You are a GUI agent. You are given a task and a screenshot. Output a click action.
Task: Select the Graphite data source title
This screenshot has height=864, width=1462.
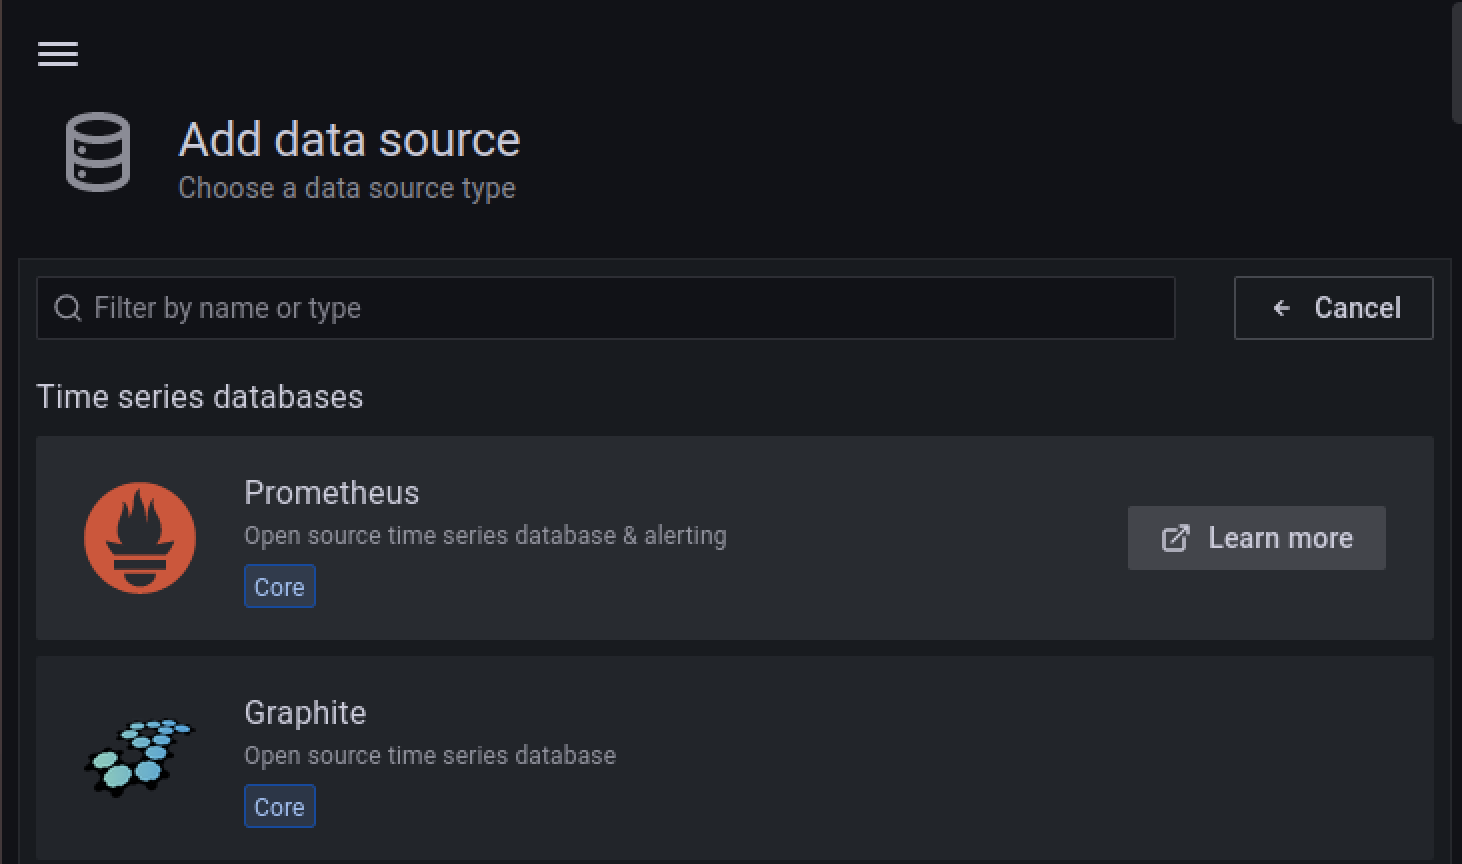tap(305, 712)
